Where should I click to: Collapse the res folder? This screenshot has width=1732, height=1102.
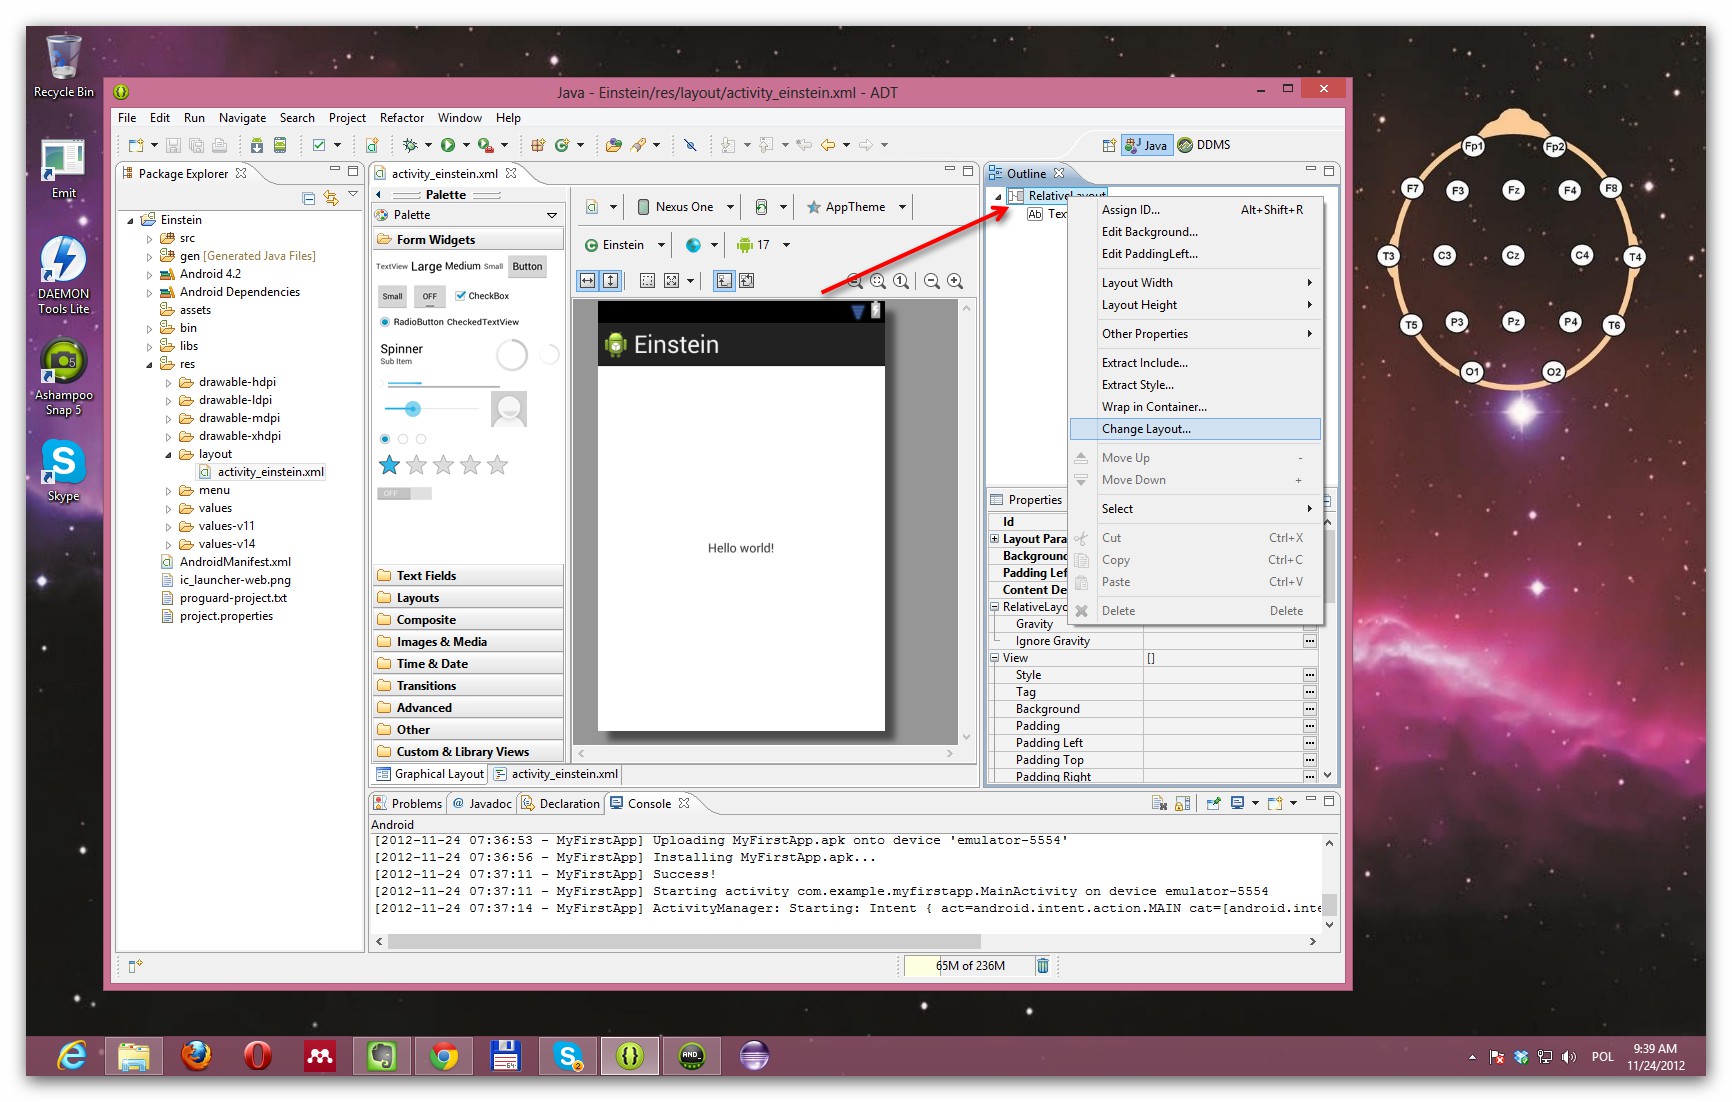pos(149,365)
